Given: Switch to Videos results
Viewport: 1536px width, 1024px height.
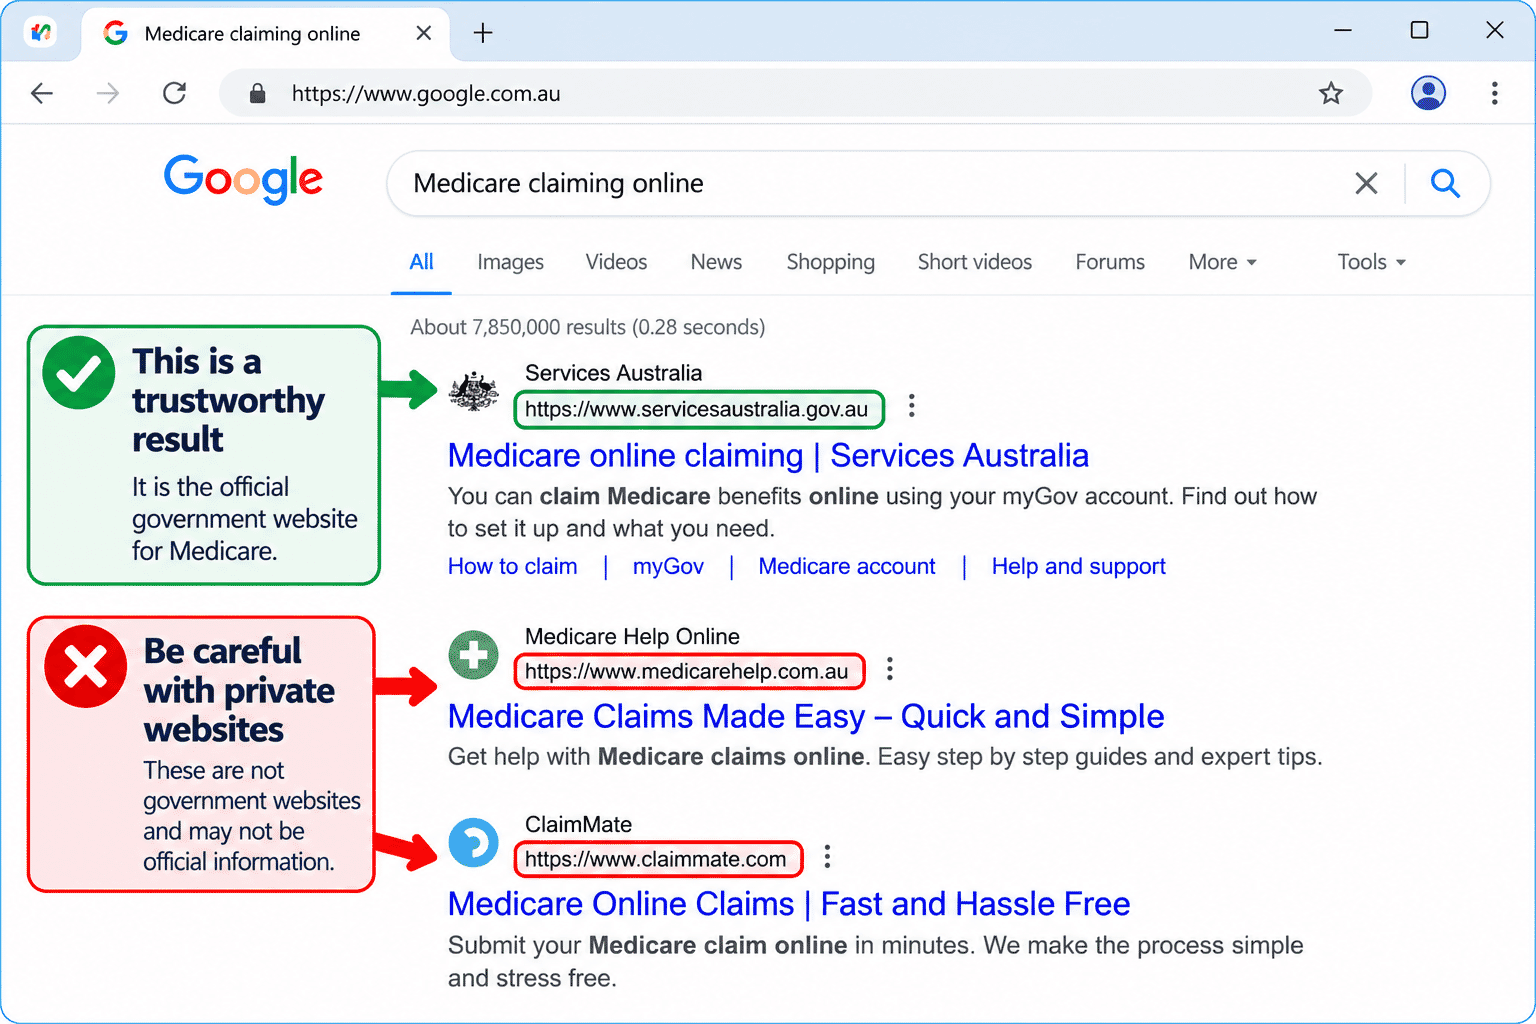Looking at the screenshot, I should pyautogui.click(x=616, y=262).
